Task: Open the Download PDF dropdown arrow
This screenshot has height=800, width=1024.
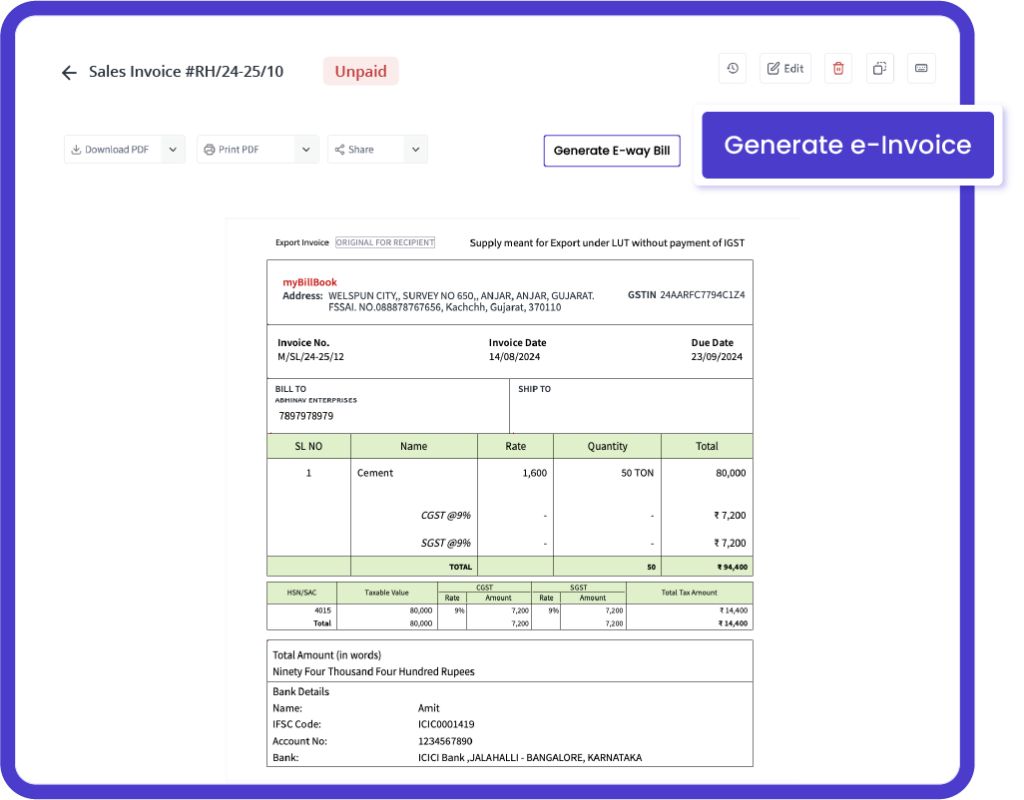Action: [172, 148]
